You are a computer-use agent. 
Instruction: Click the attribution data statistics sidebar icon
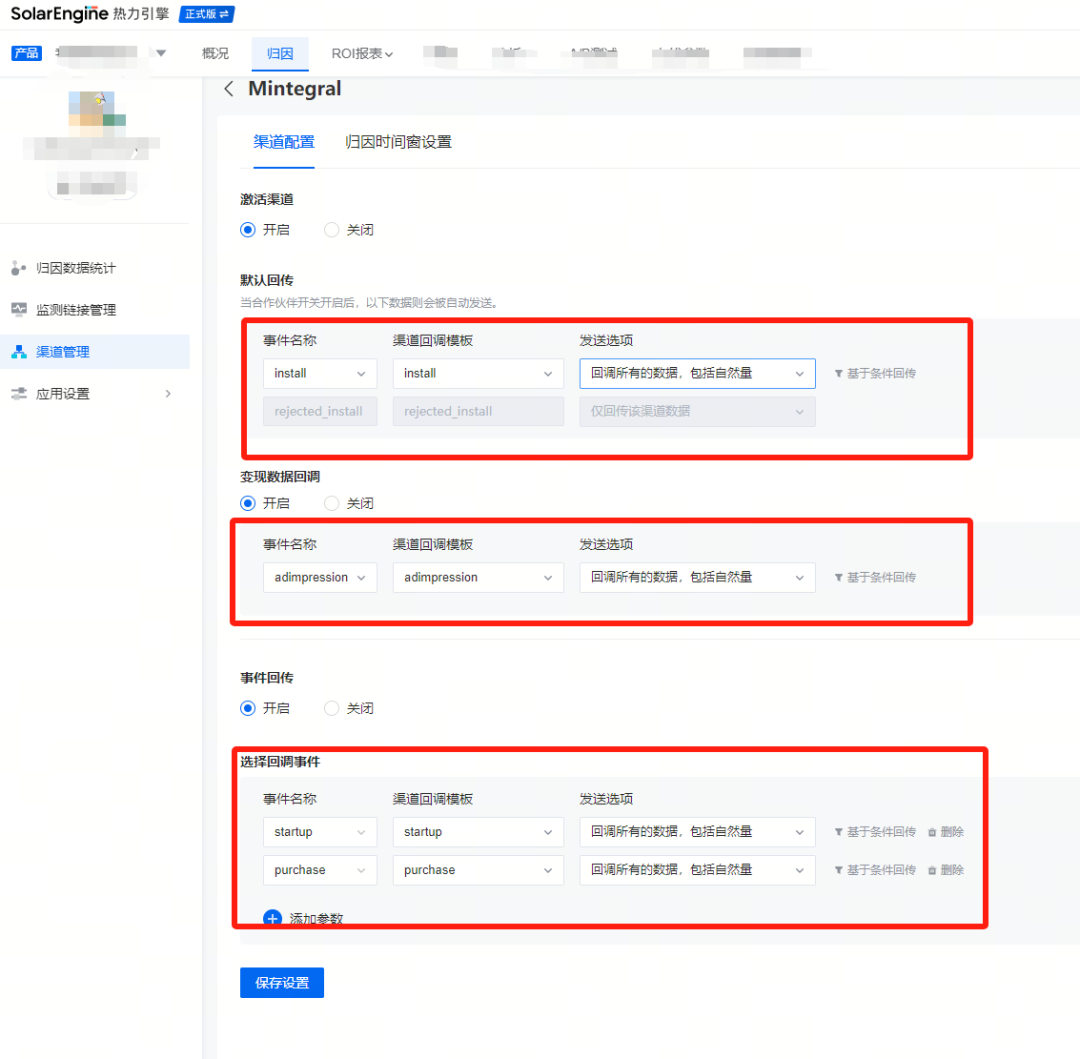[x=19, y=268]
